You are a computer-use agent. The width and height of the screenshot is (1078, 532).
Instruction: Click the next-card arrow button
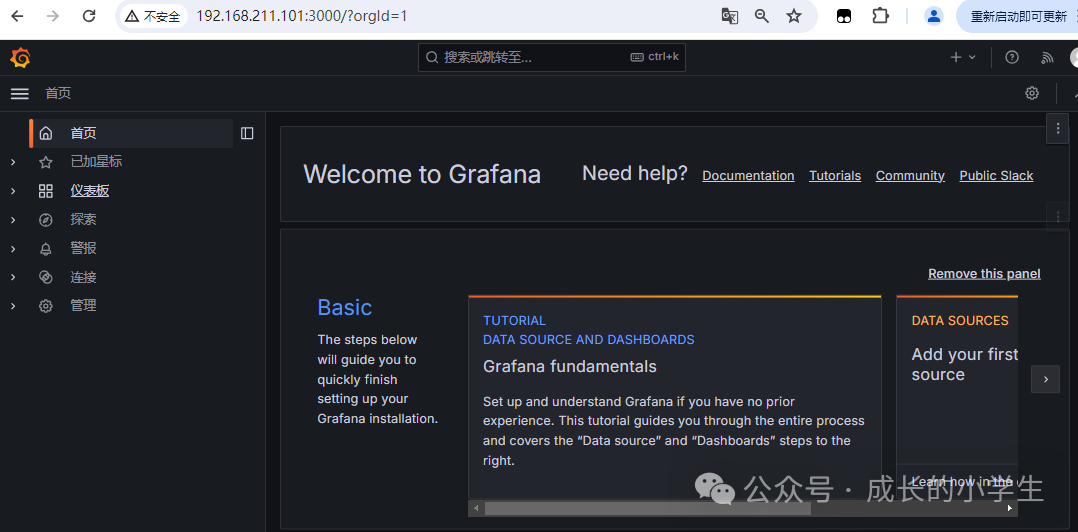(x=1045, y=379)
